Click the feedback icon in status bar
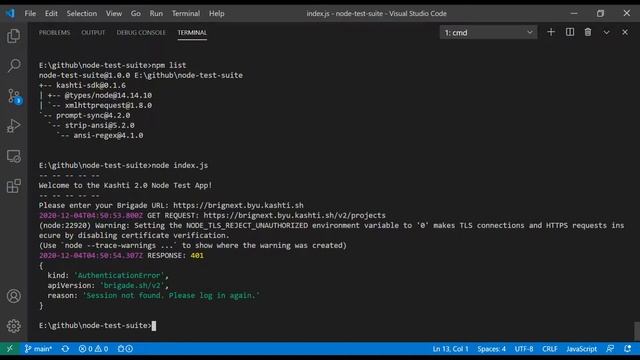This screenshot has height=360, width=640. (610, 349)
